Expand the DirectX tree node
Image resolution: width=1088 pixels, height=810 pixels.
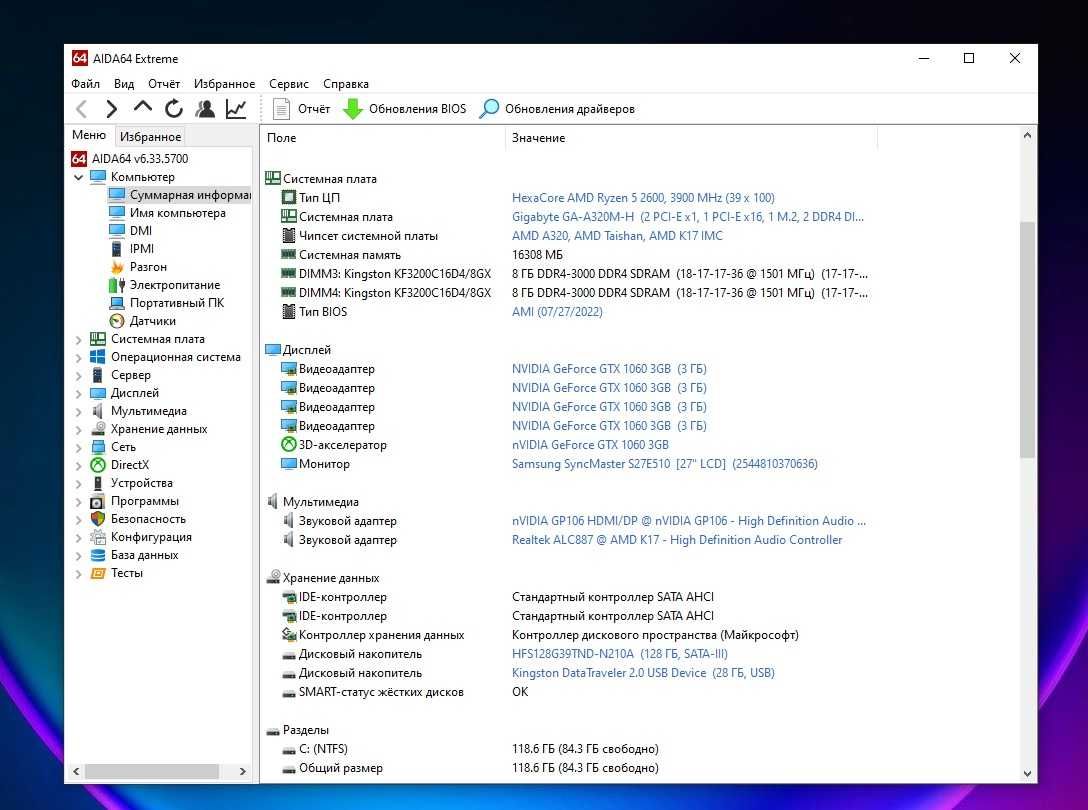coord(78,466)
